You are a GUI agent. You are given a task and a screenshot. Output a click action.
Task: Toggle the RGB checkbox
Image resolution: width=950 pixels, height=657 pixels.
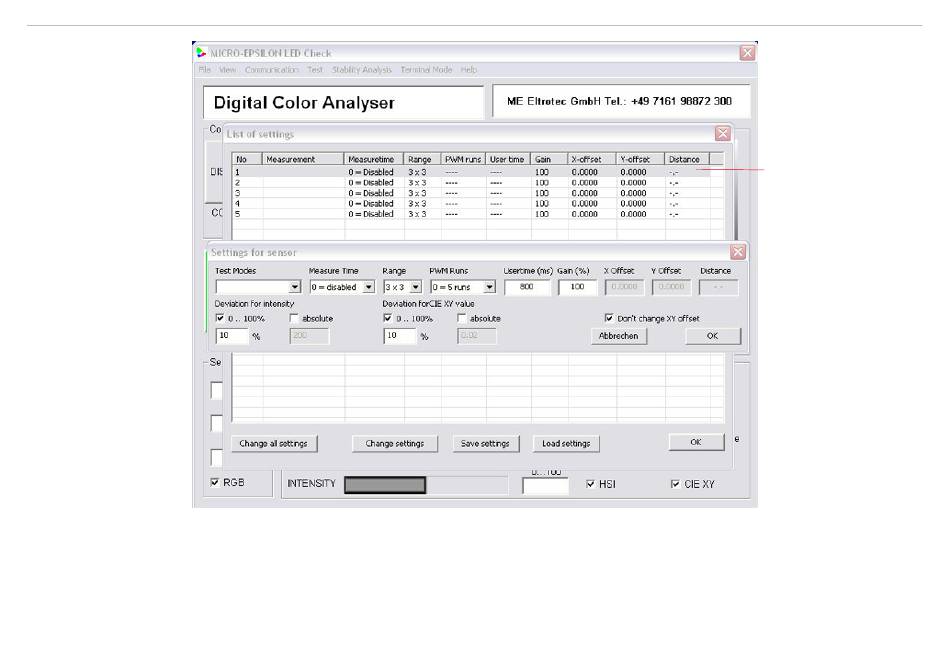pos(214,482)
